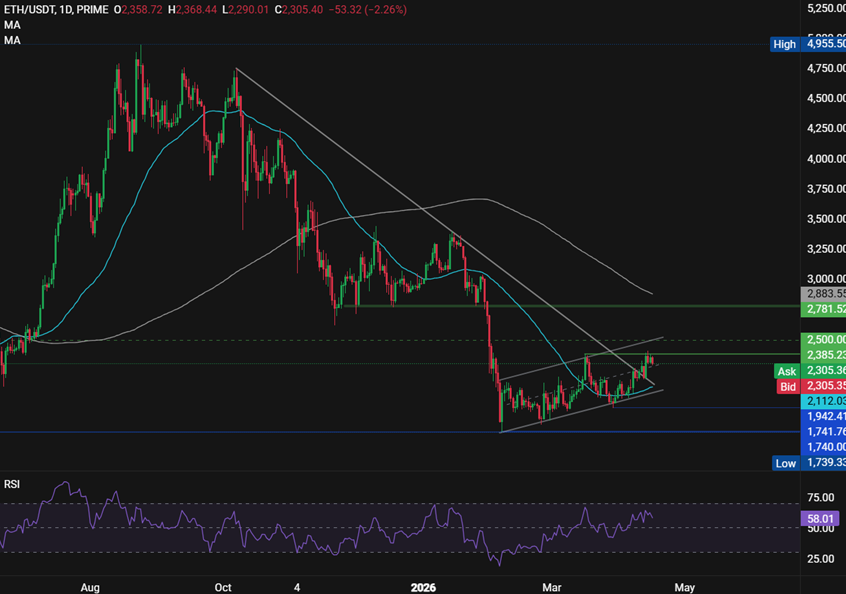The height and width of the screenshot is (594, 846).
Task: Select the 2,500.00 price level label
Action: click(x=820, y=340)
